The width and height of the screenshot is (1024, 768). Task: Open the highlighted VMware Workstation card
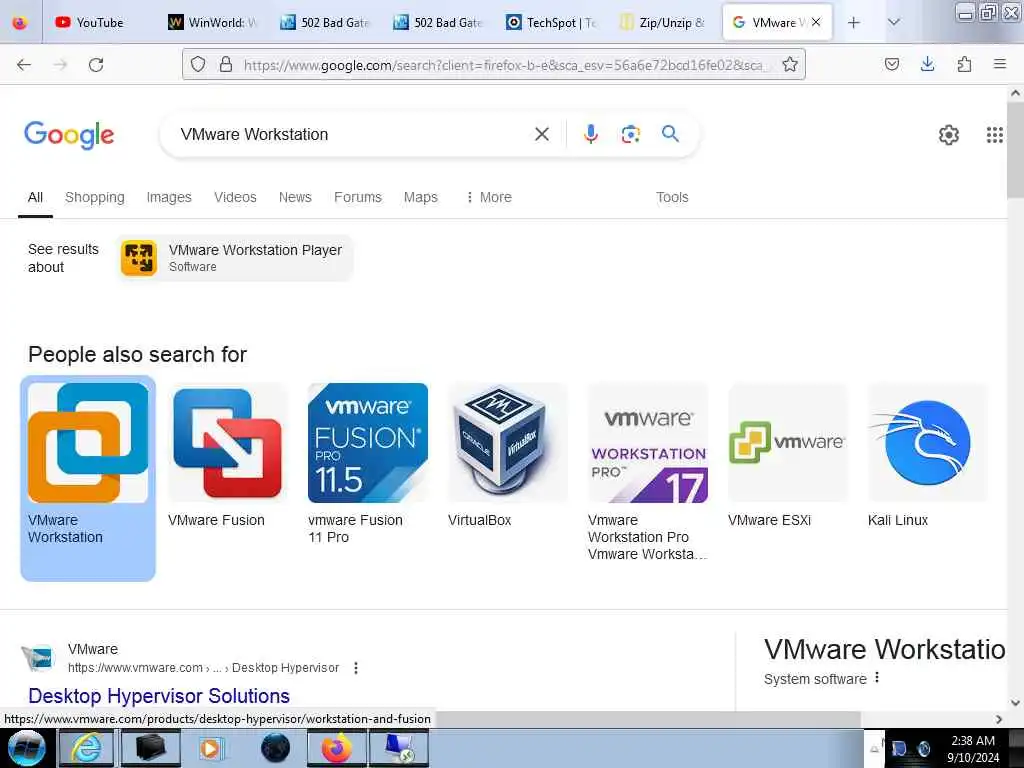[88, 478]
